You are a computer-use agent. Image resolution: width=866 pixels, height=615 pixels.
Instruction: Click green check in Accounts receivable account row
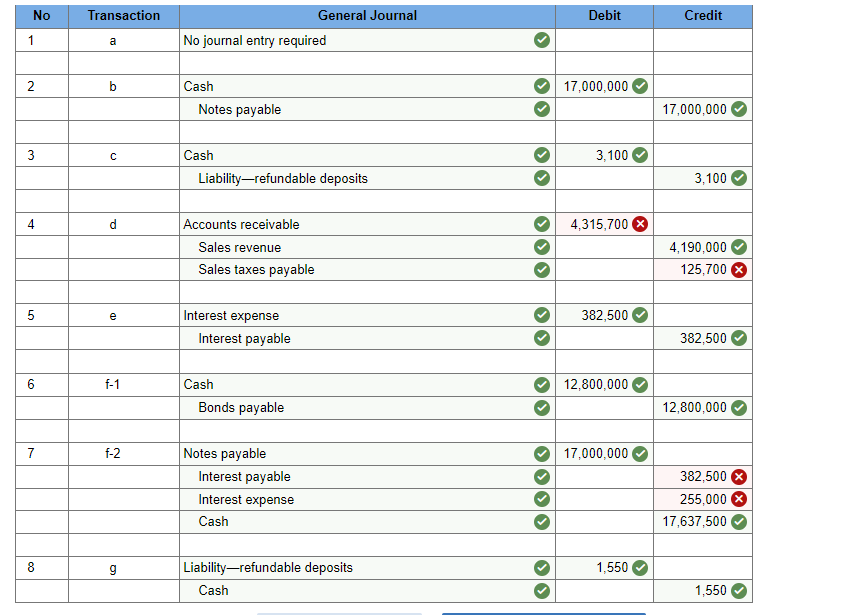pyautogui.click(x=542, y=224)
